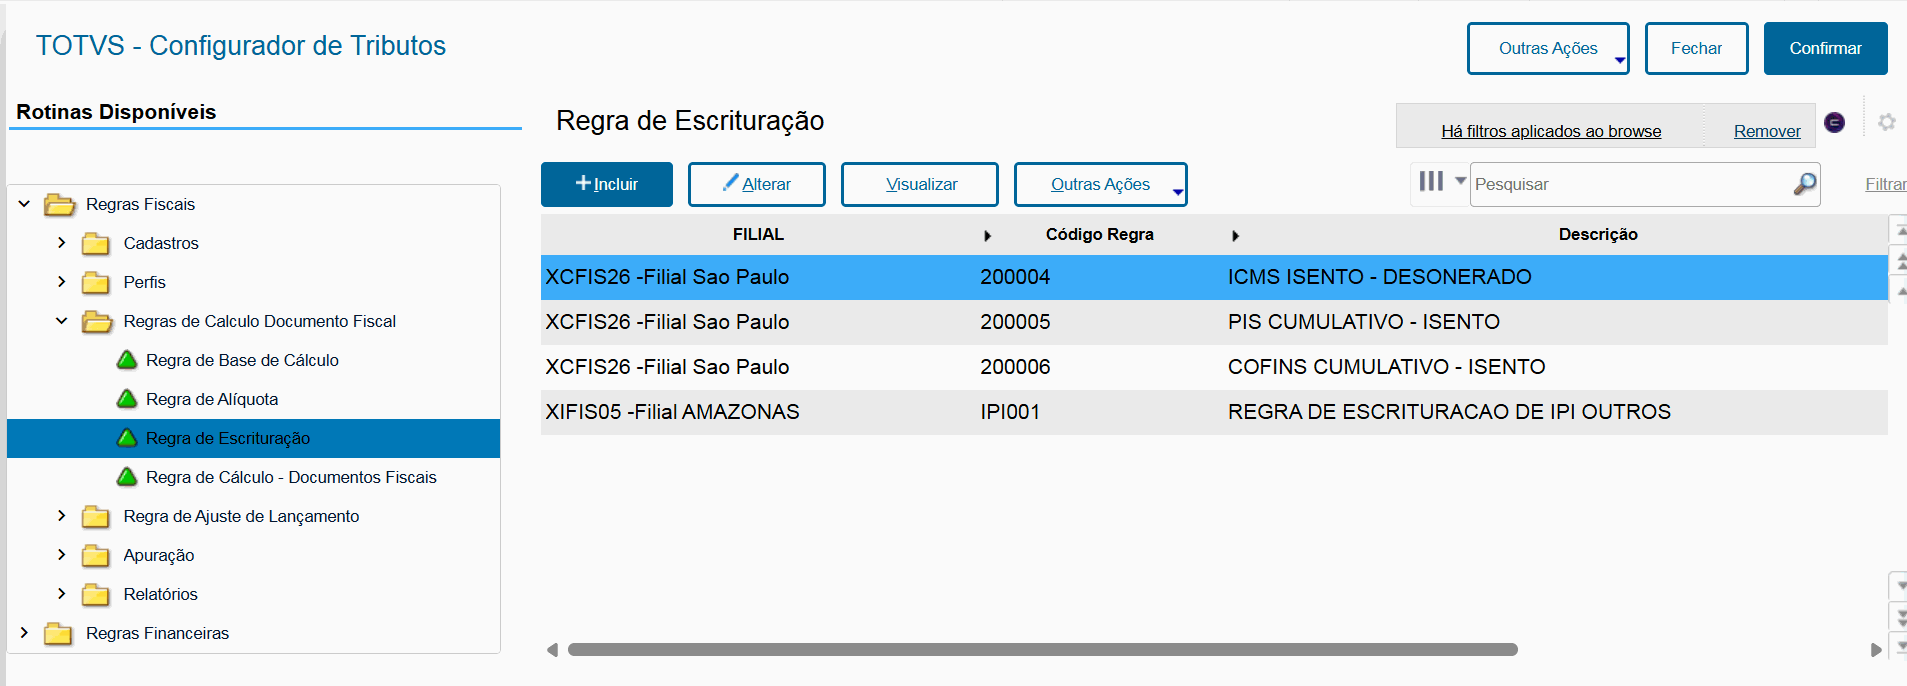Click the dark round filter indicator icon
The image size is (1907, 686).
pyautogui.click(x=1834, y=122)
